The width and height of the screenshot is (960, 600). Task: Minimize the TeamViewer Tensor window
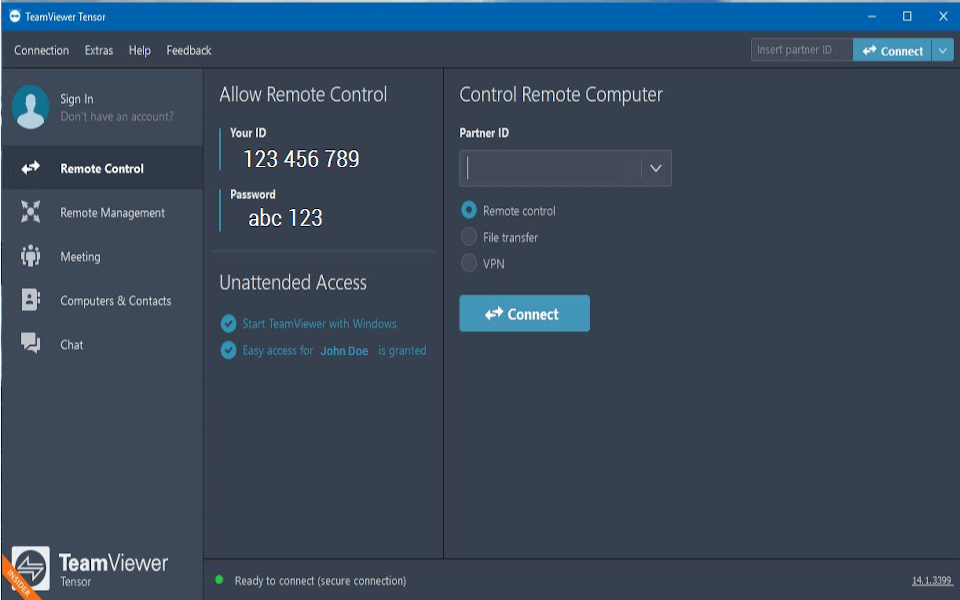pyautogui.click(x=872, y=17)
